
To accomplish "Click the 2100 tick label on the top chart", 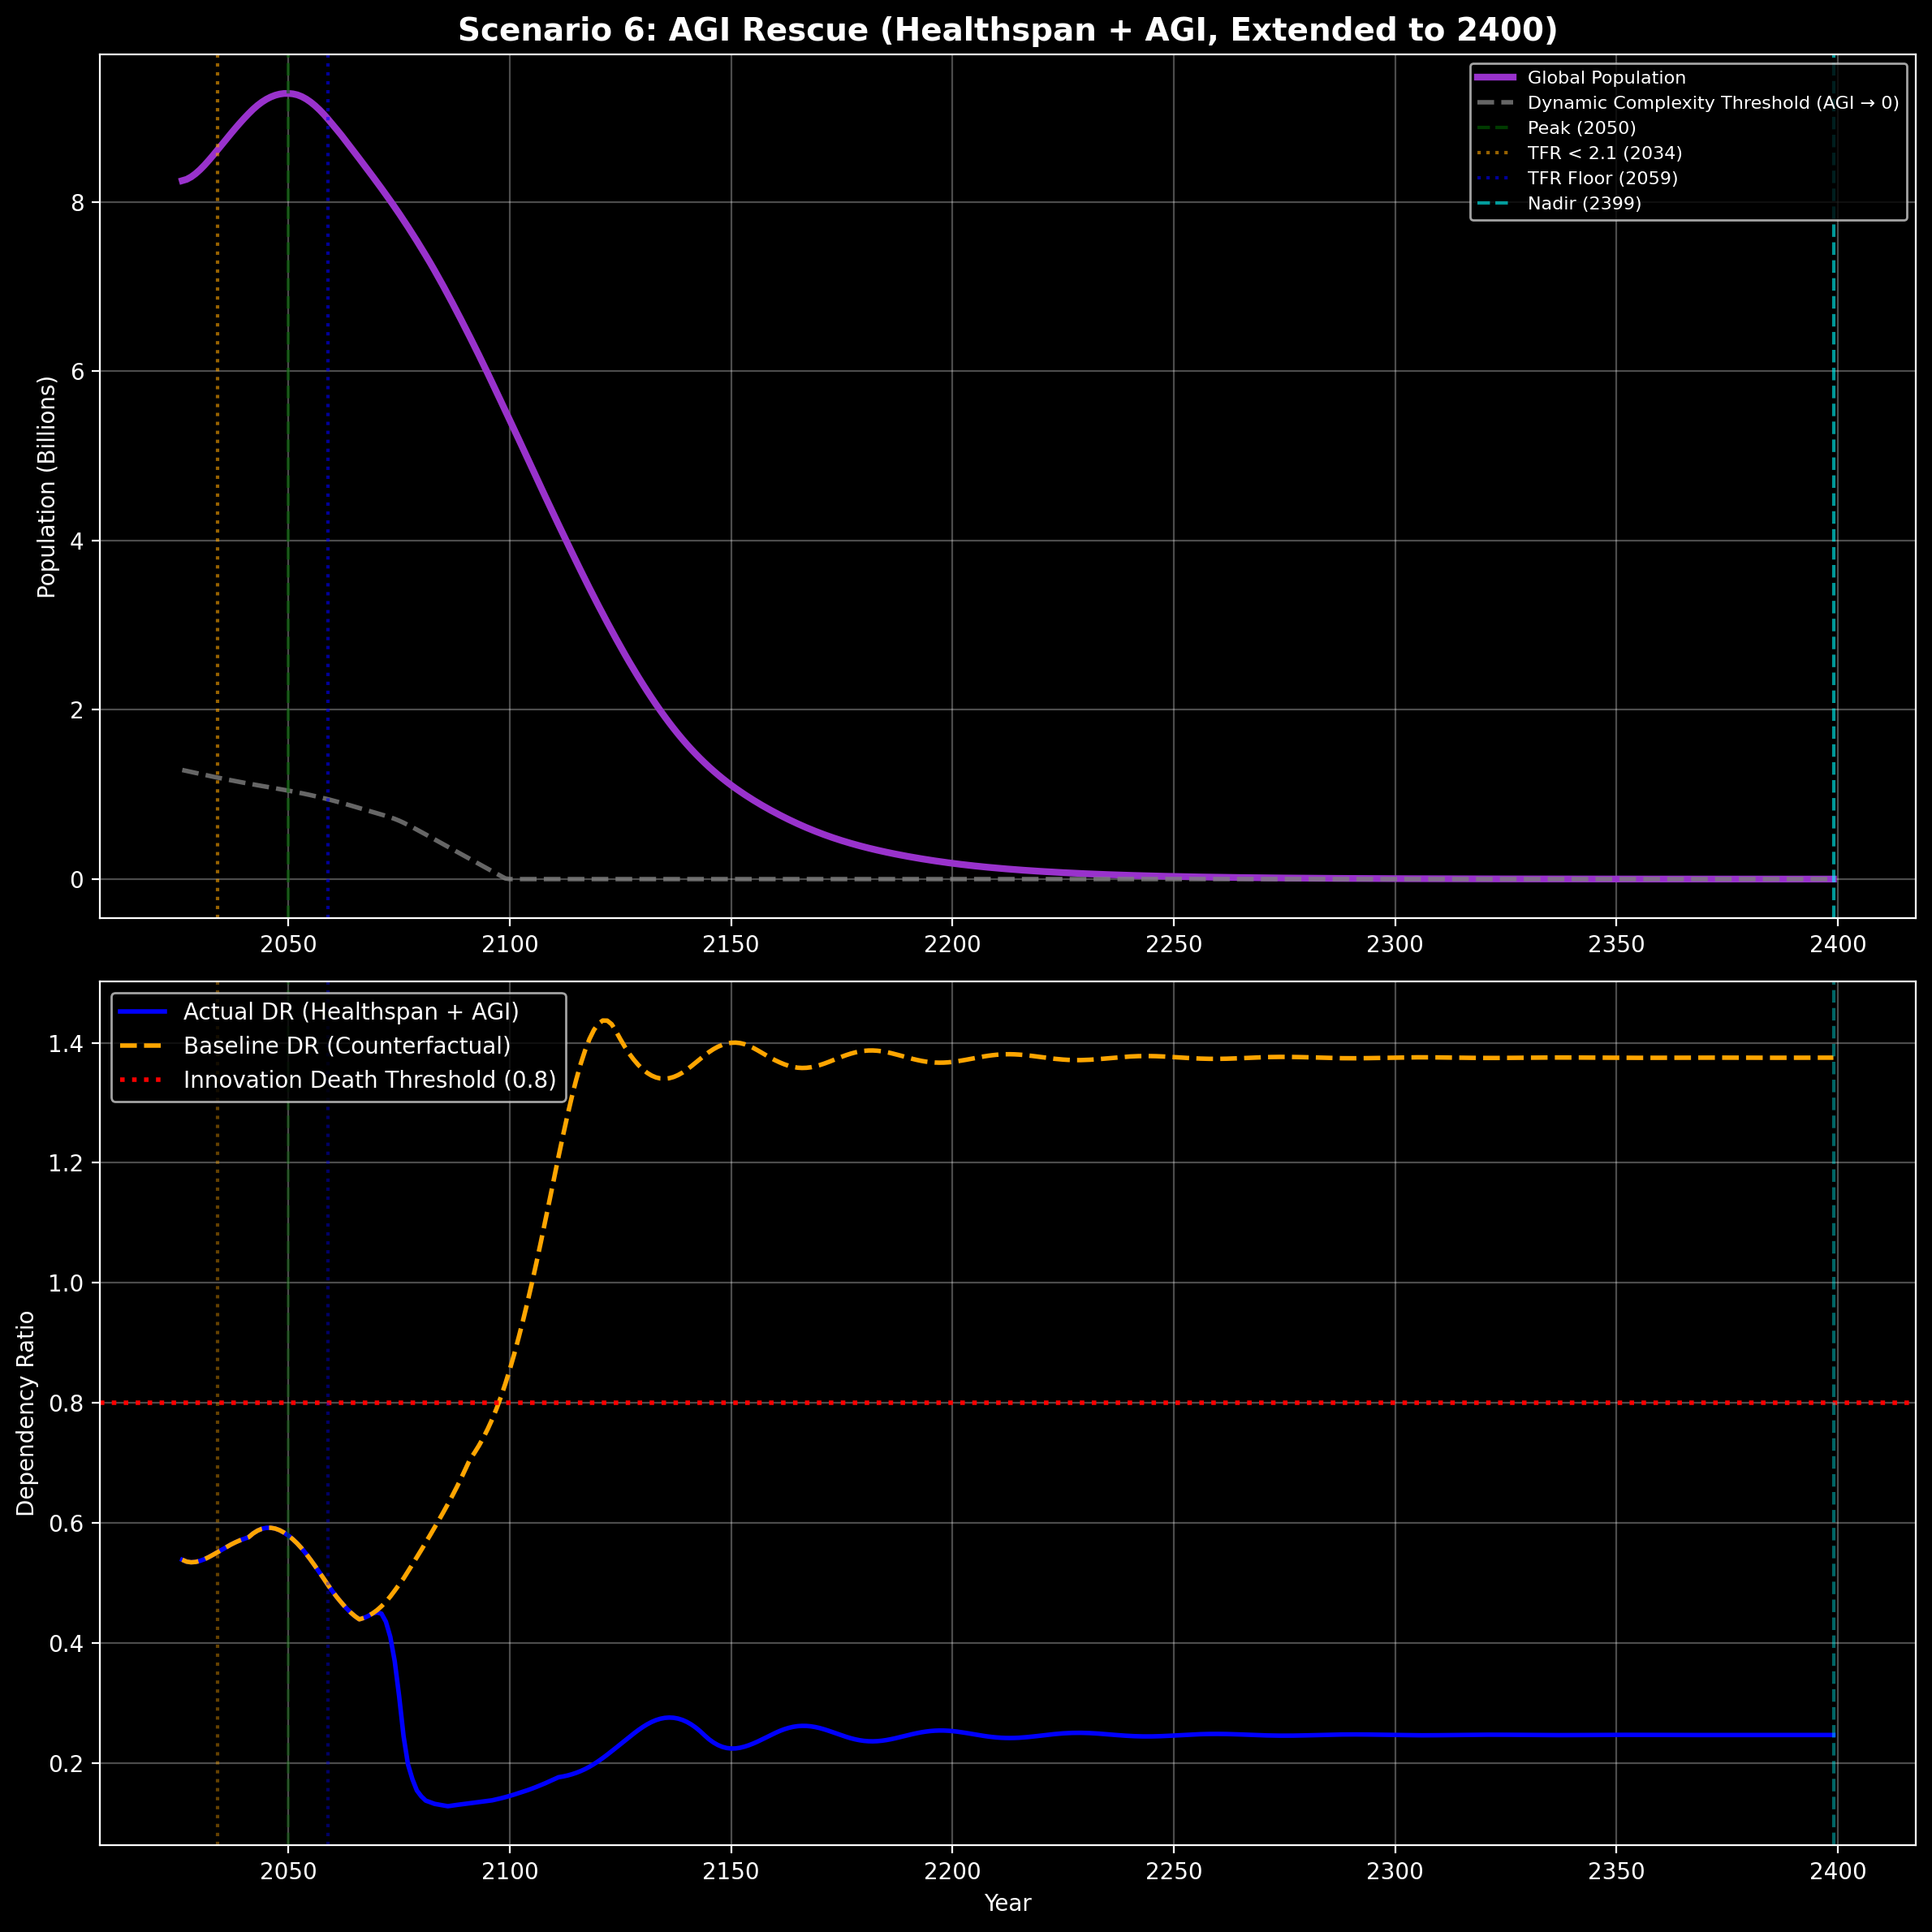I will (509, 945).
